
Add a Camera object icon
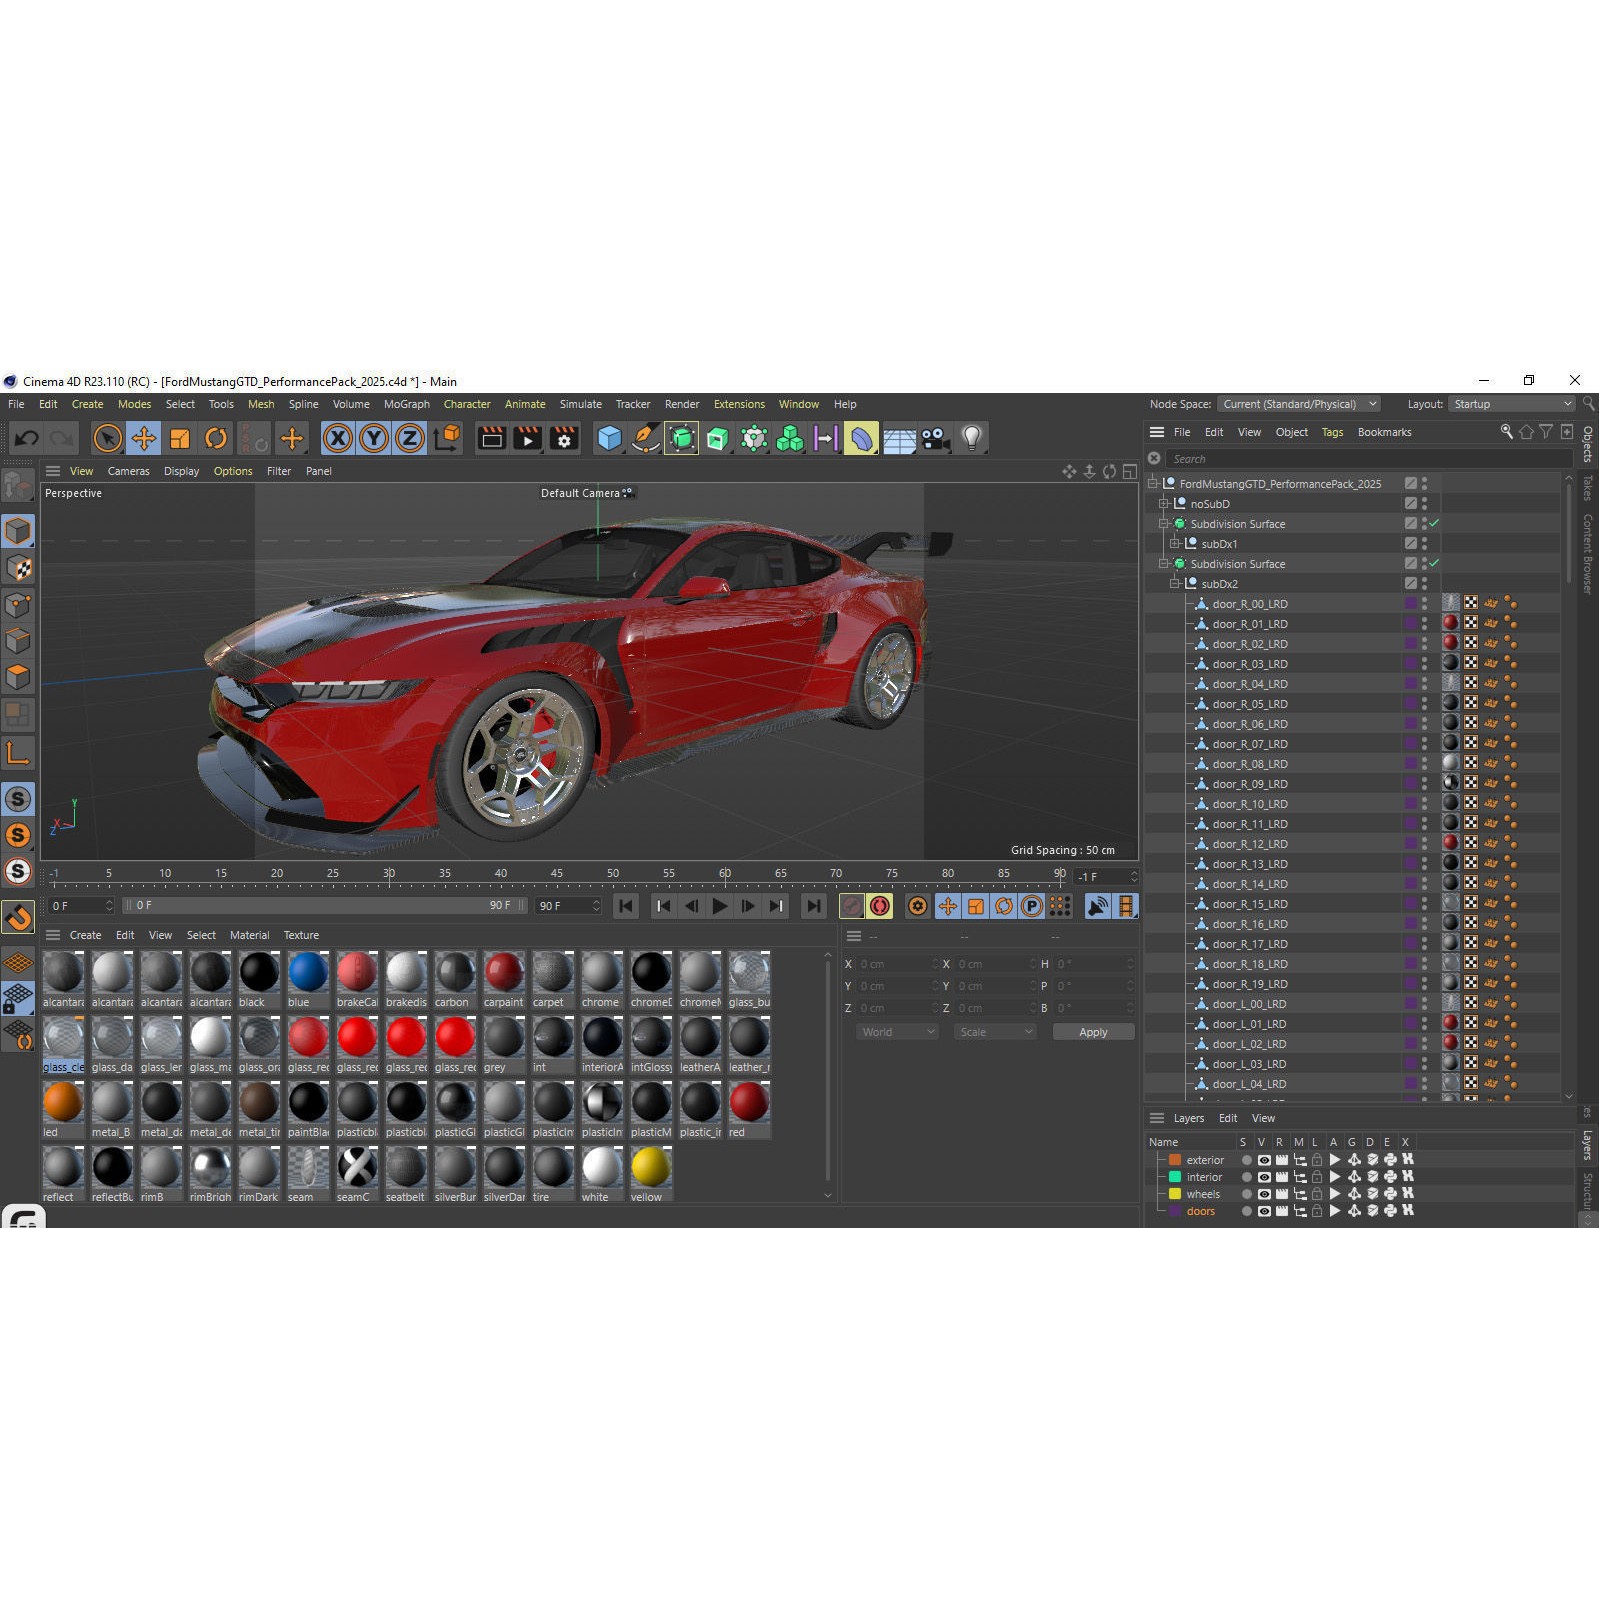(935, 438)
